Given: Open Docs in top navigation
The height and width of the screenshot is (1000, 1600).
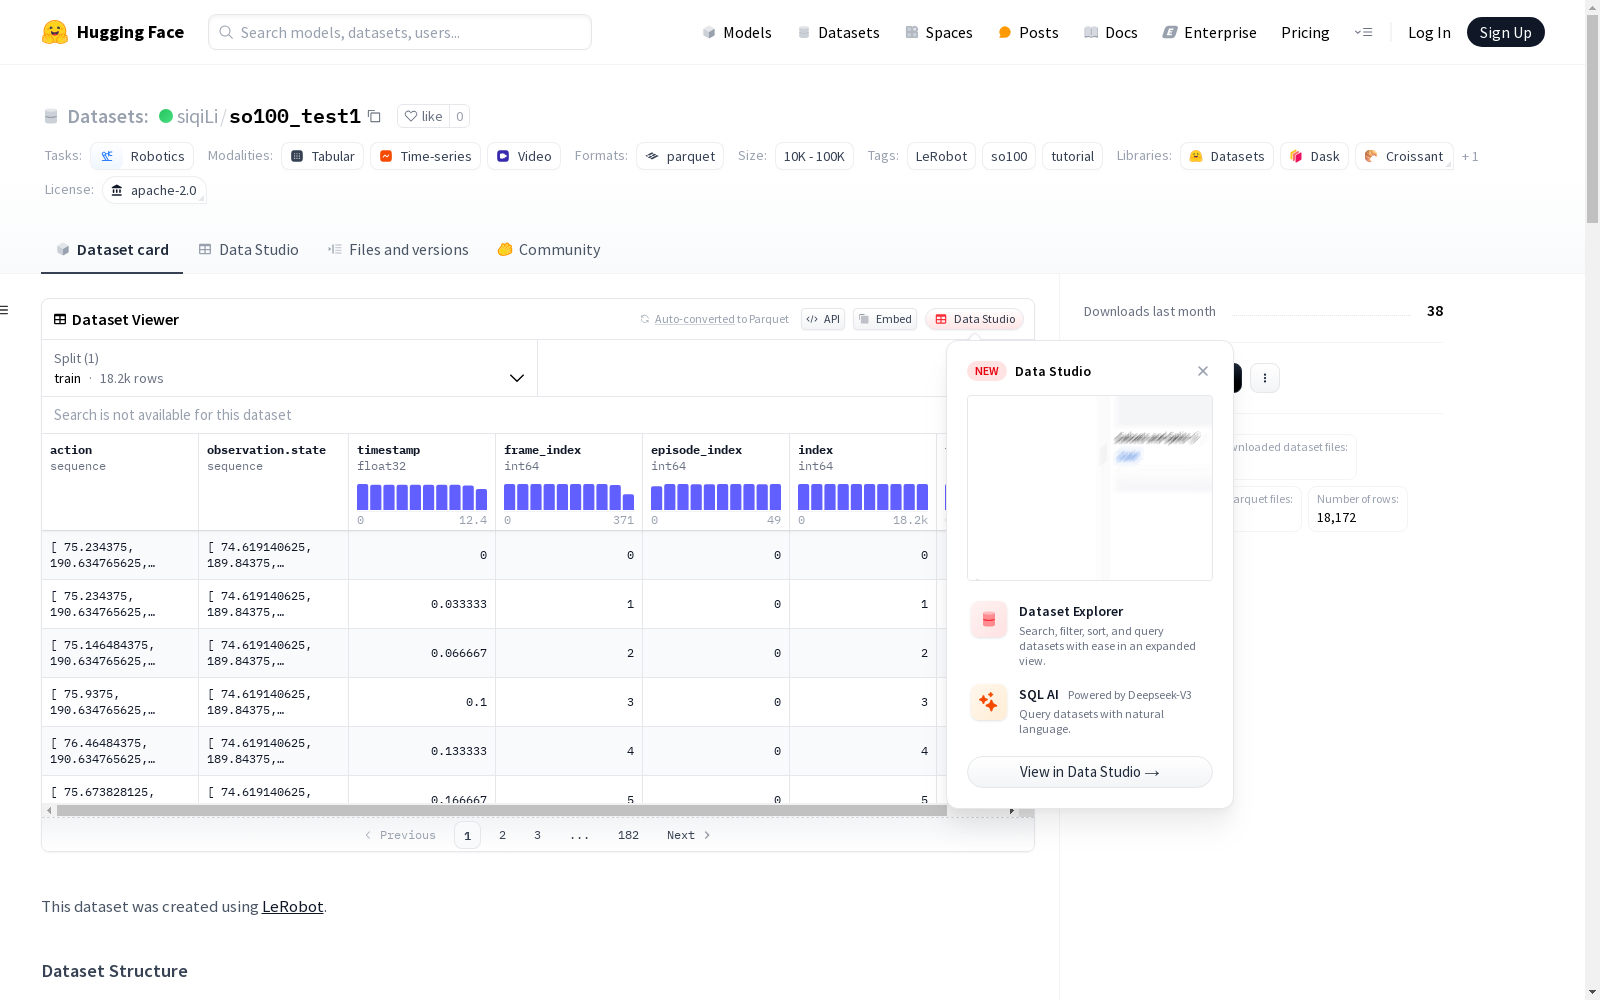Looking at the screenshot, I should [x=1111, y=32].
